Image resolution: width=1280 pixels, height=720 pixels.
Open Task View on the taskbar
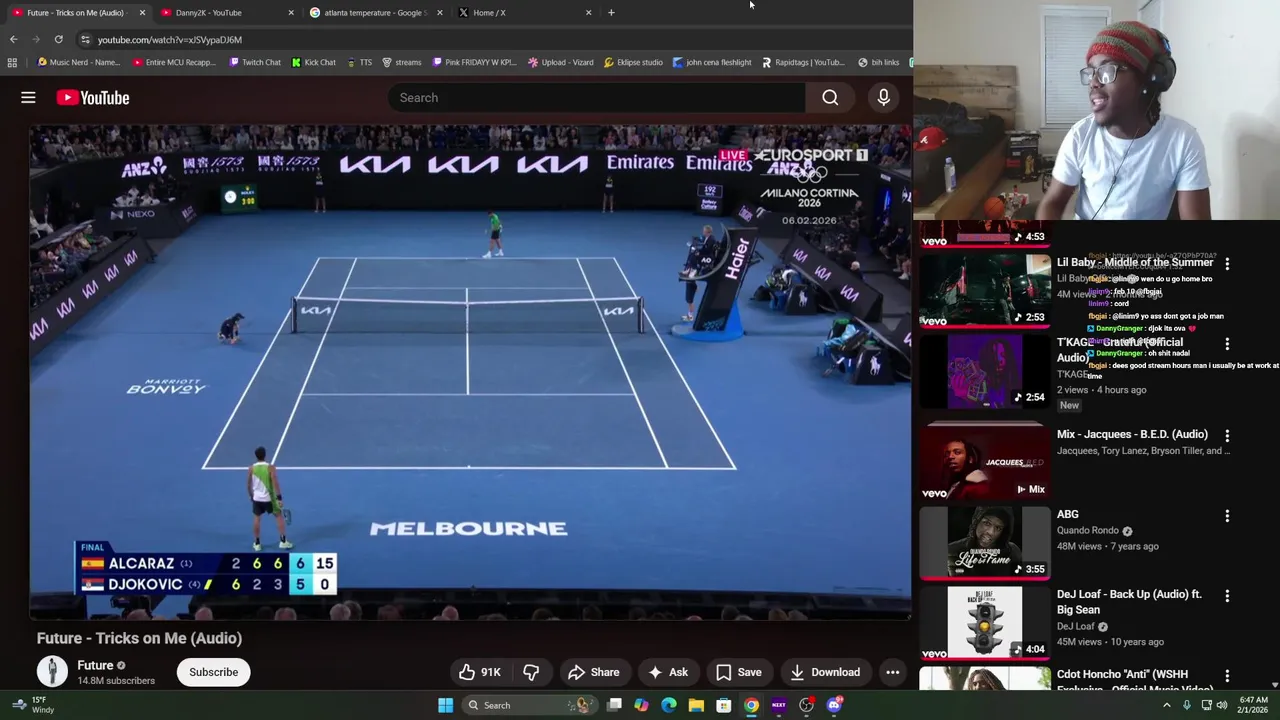614,705
